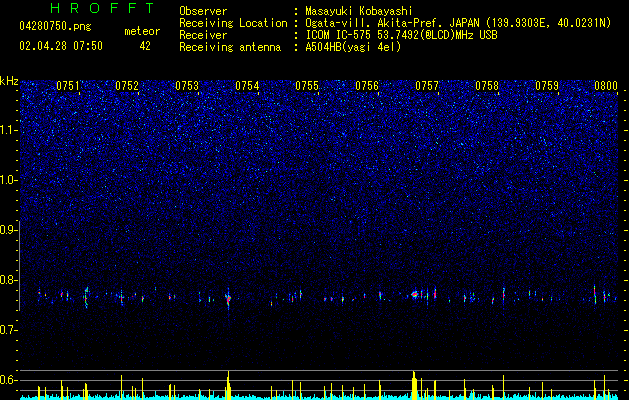Image resolution: width=629 pixels, height=400 pixels.
Task: Click the 0759 time marker
Action: click(547, 86)
